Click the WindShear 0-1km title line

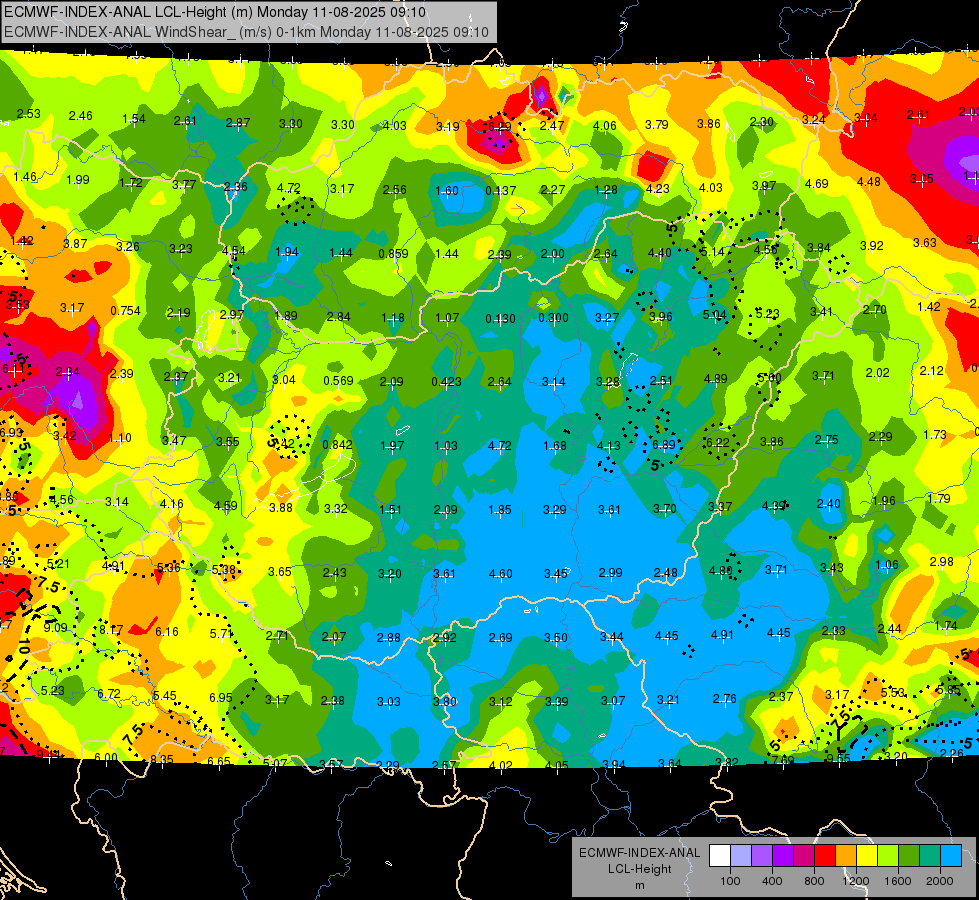pos(246,32)
